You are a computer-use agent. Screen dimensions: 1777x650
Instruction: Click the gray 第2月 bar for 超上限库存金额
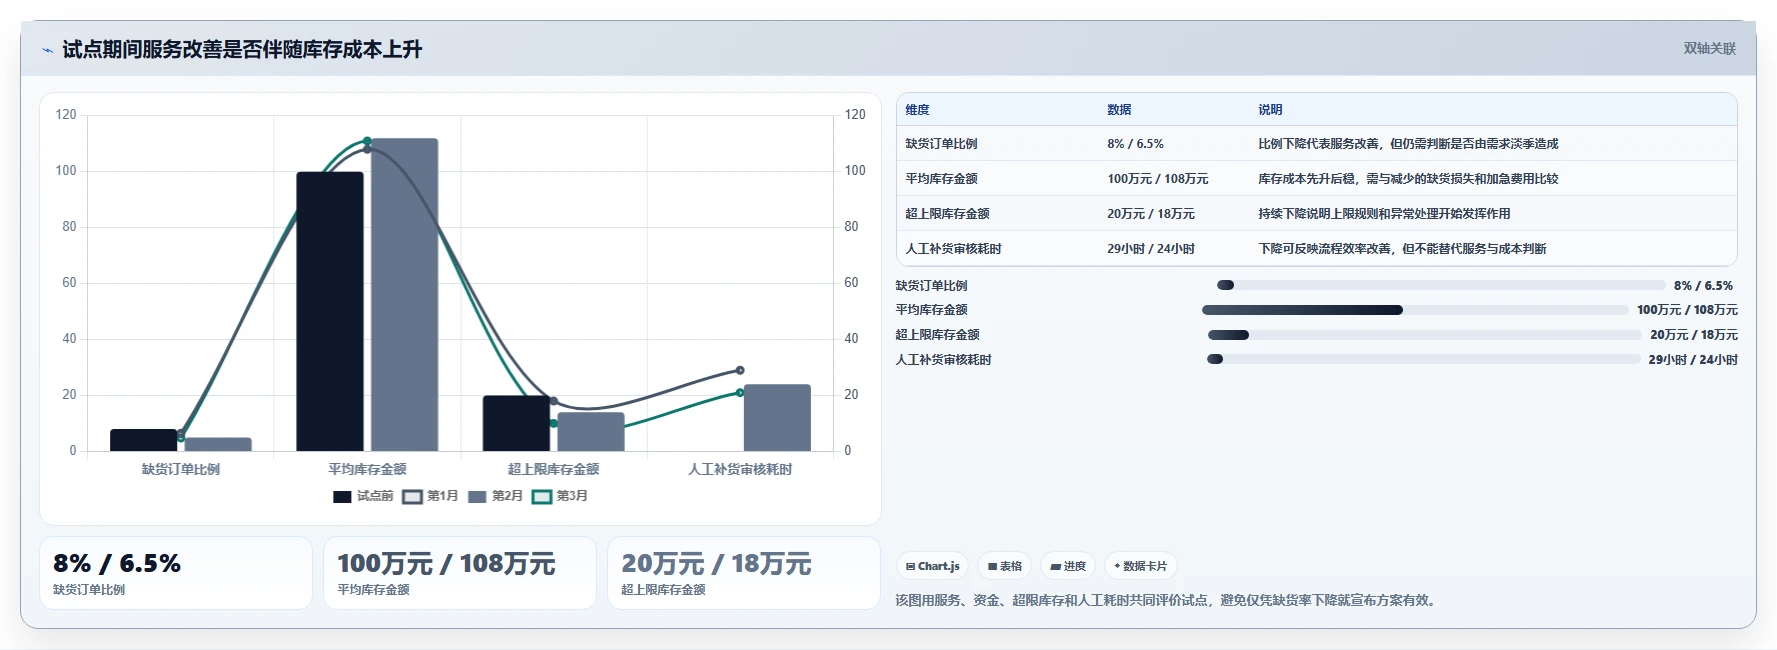tap(591, 432)
